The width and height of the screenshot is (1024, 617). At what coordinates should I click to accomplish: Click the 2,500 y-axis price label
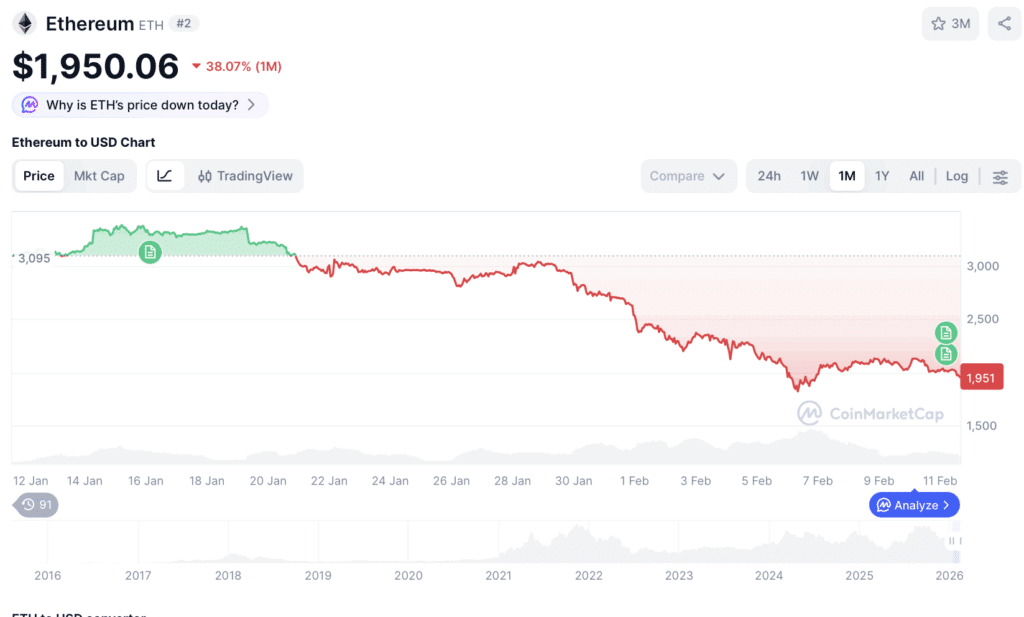click(983, 319)
